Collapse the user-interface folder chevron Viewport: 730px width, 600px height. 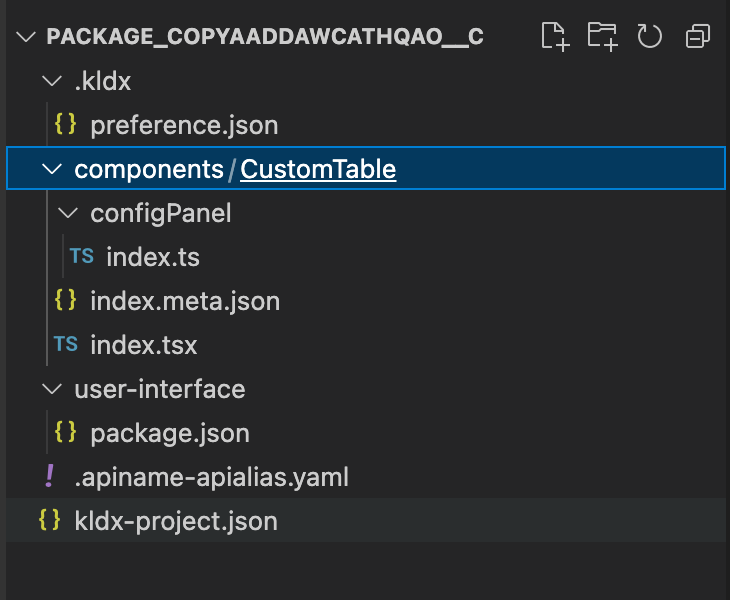tap(52, 389)
